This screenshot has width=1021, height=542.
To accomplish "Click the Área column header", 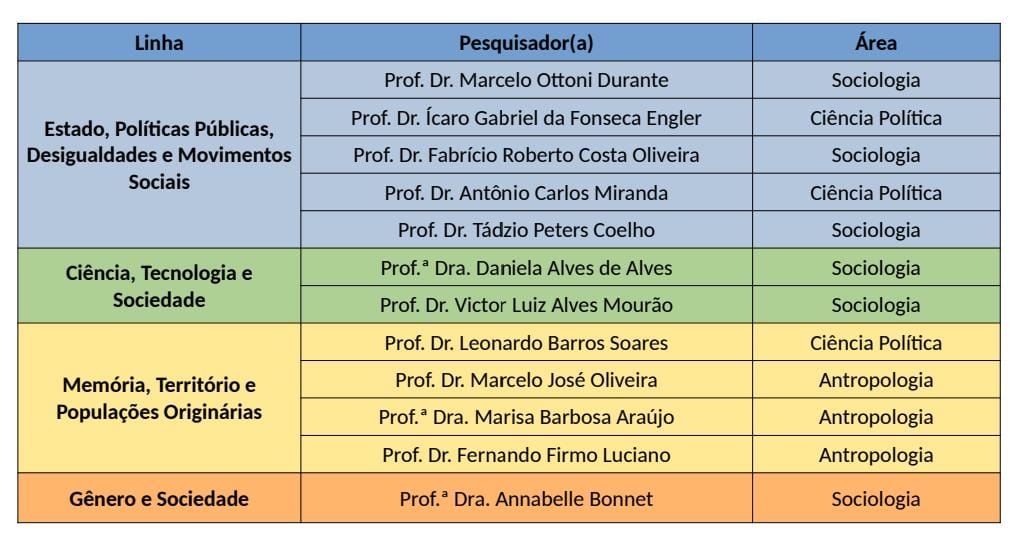I will pyautogui.click(x=876, y=43).
